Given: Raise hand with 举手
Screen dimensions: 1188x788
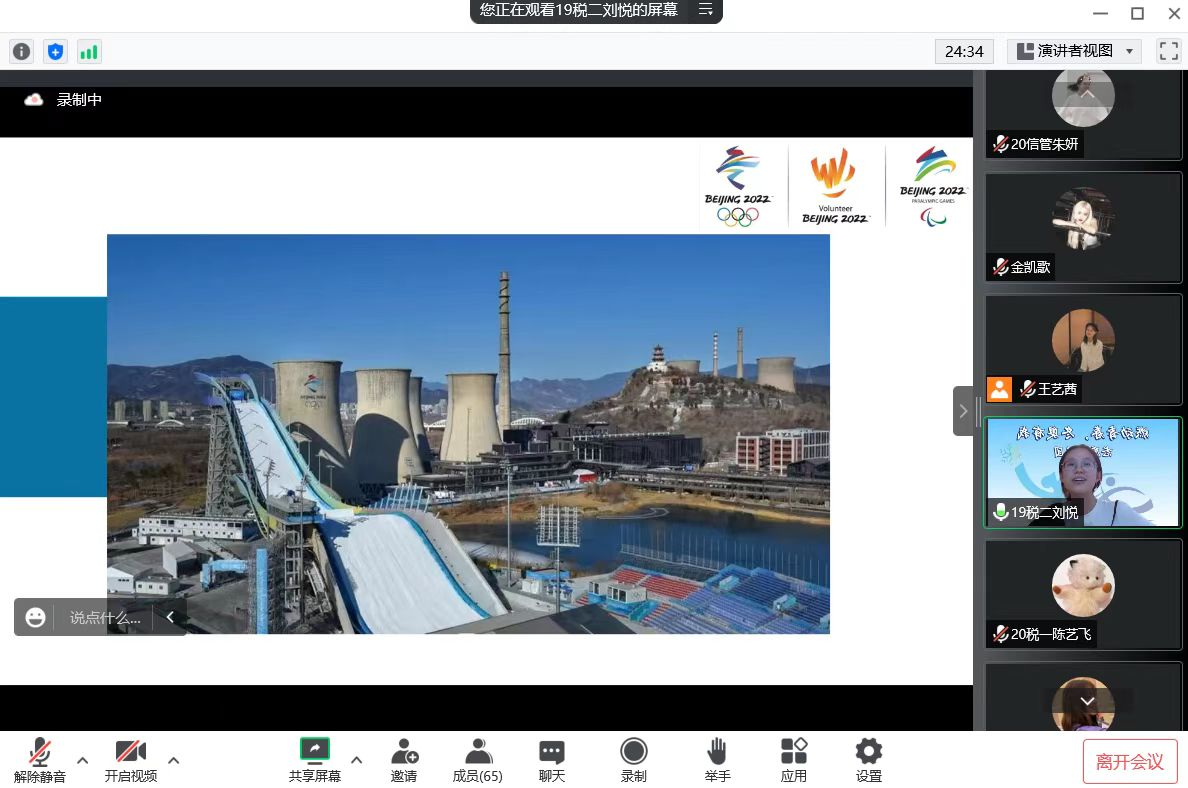Looking at the screenshot, I should pyautogui.click(x=717, y=760).
